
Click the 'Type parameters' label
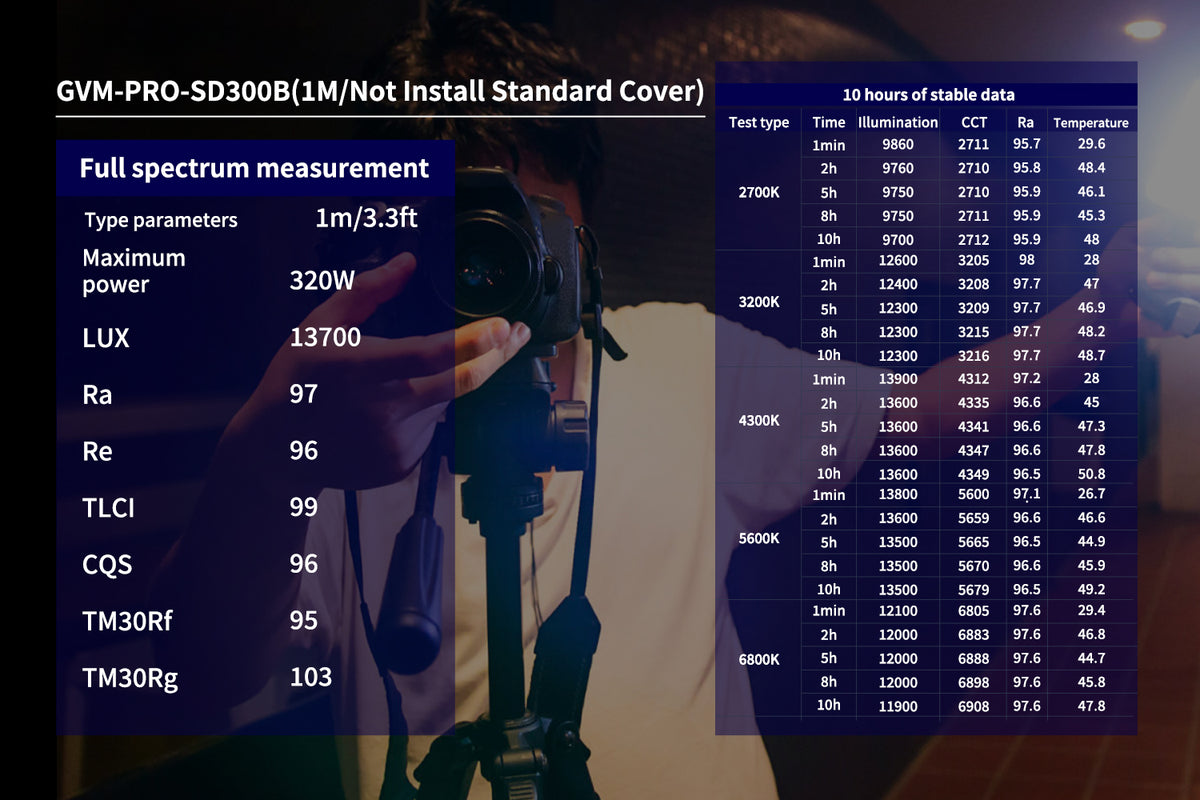click(x=161, y=220)
